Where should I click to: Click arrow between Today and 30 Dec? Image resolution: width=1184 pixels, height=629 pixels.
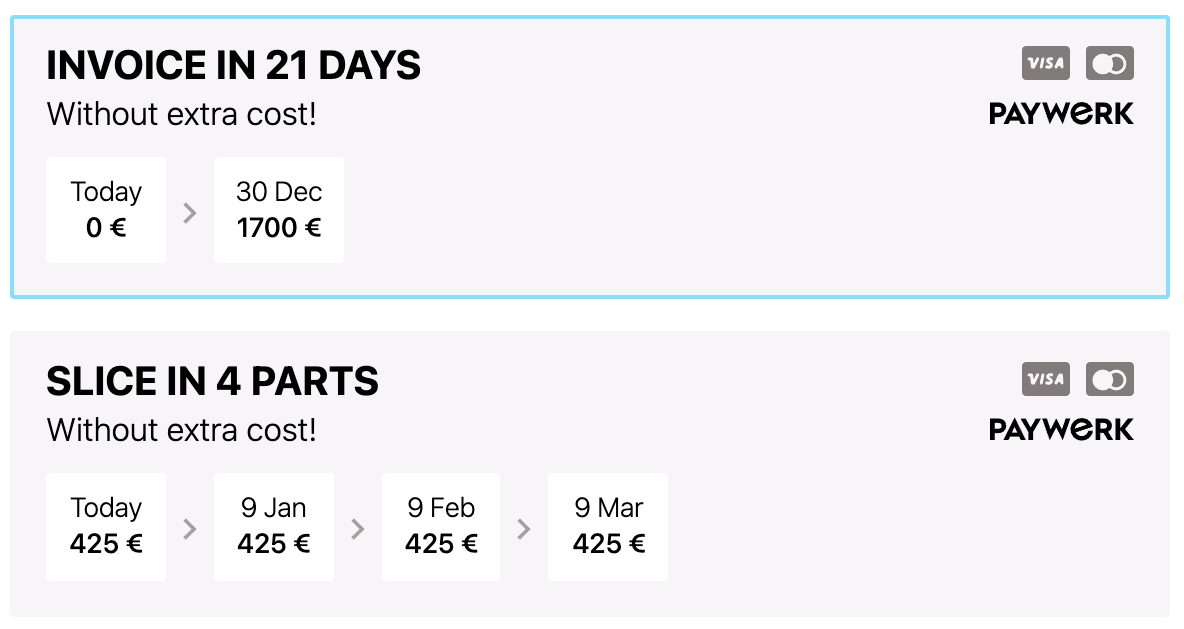point(190,213)
